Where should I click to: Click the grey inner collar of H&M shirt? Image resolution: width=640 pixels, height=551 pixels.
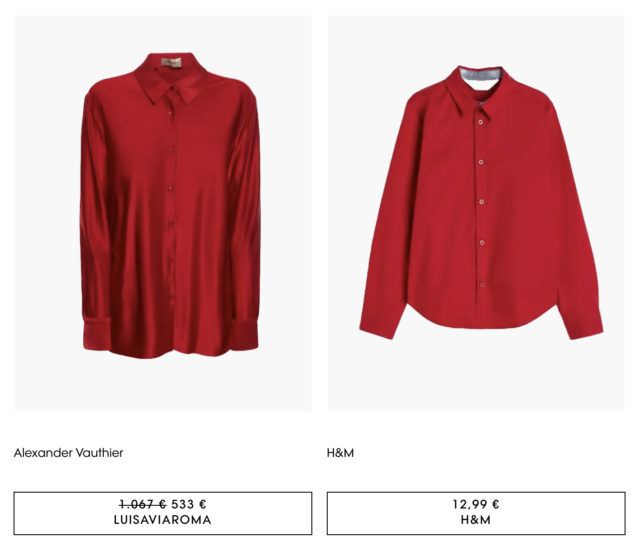[x=482, y=75]
